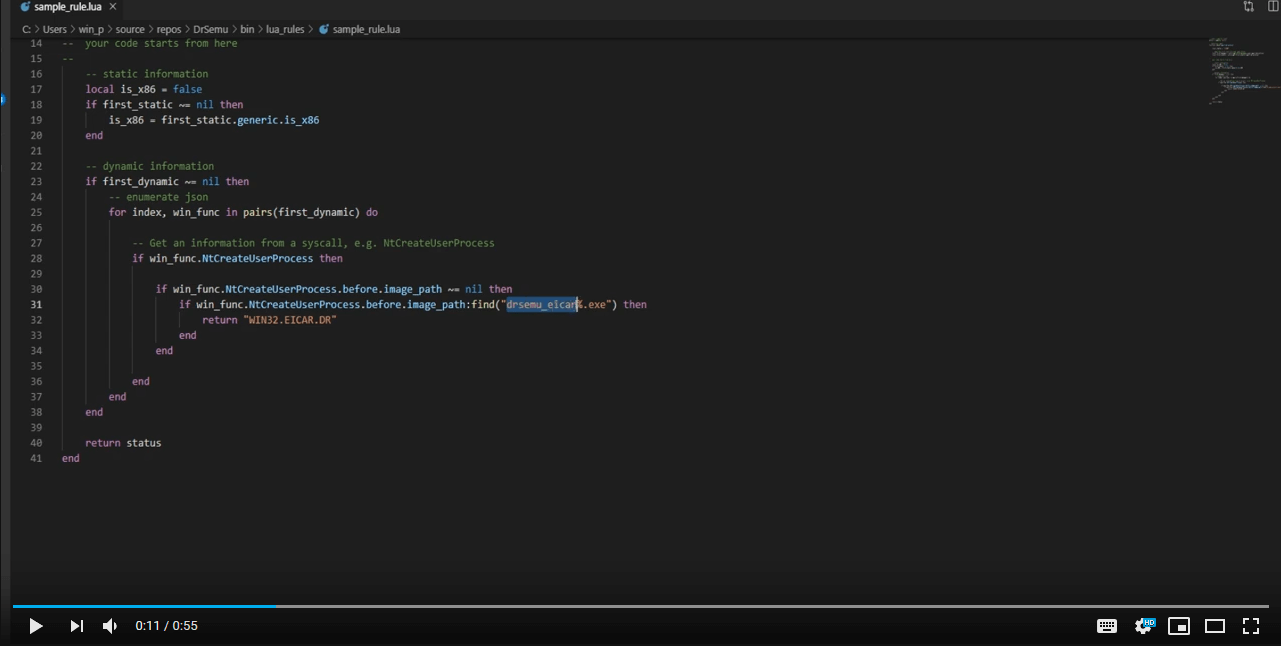
Task: Open video quality settings gear
Action: (x=1143, y=626)
